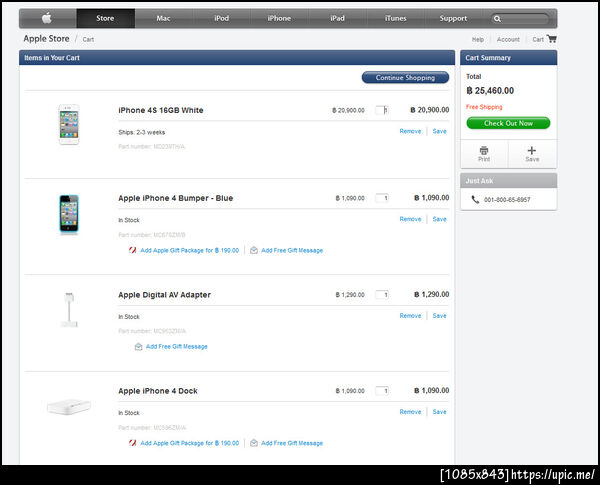Click the Apple Store breadcrumb link
The height and width of the screenshot is (485, 600).
point(46,39)
